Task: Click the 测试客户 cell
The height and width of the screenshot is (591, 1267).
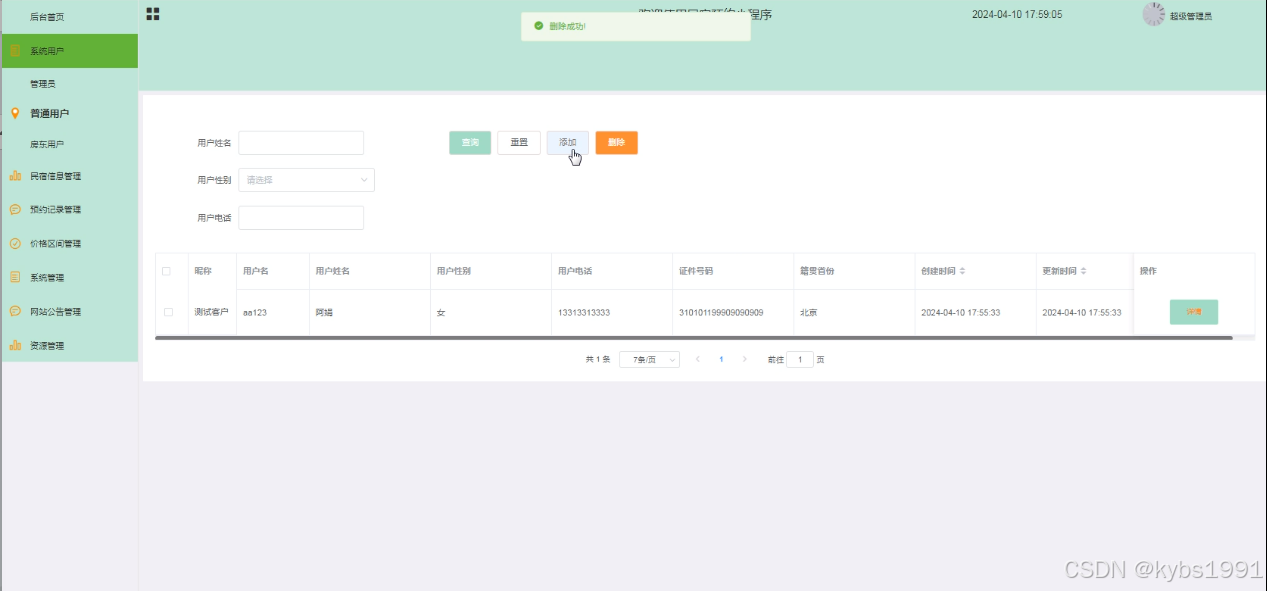Action: click(211, 312)
